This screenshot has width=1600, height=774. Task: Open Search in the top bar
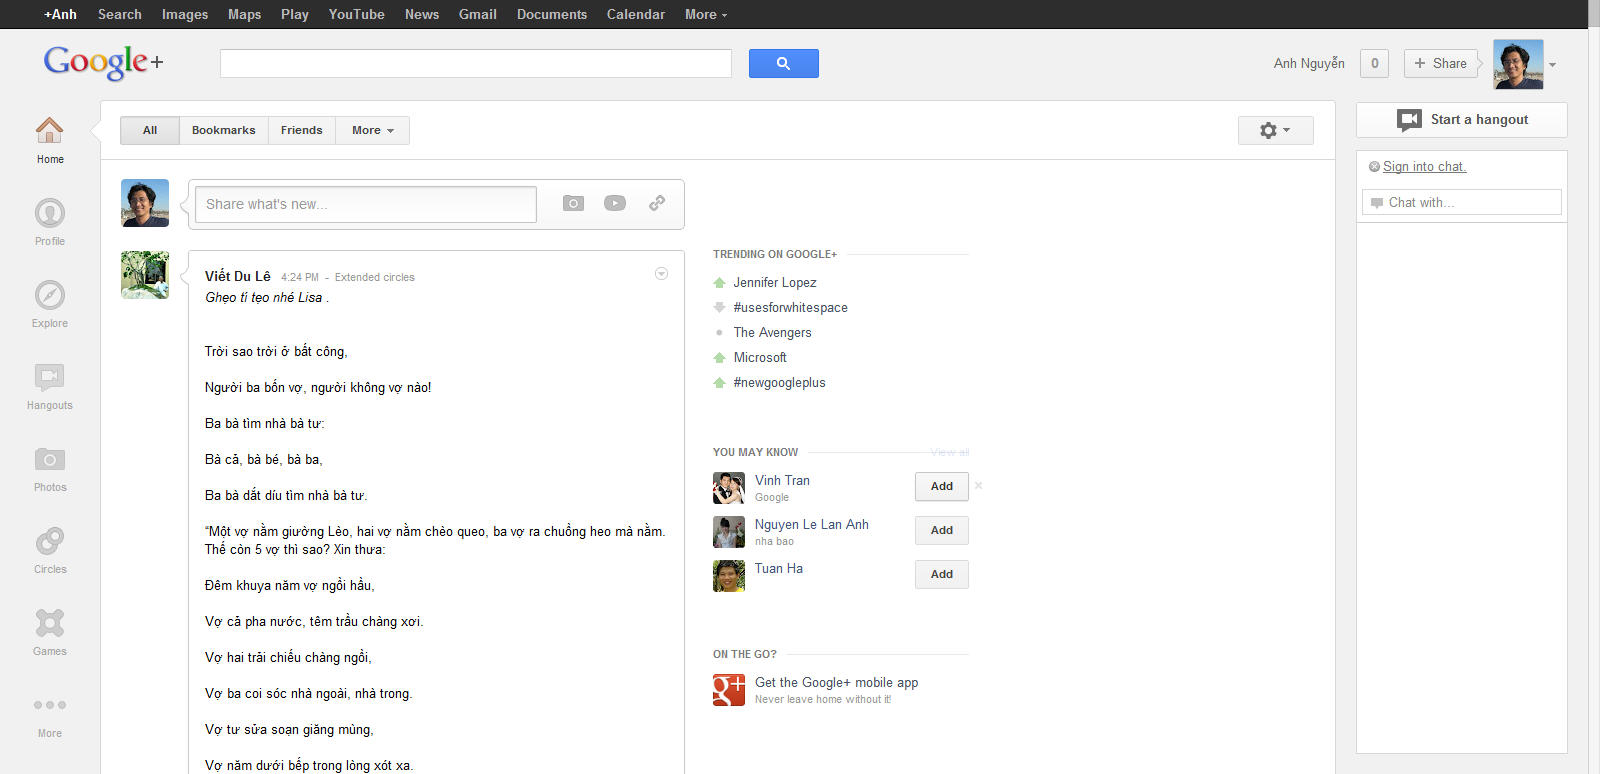point(120,14)
